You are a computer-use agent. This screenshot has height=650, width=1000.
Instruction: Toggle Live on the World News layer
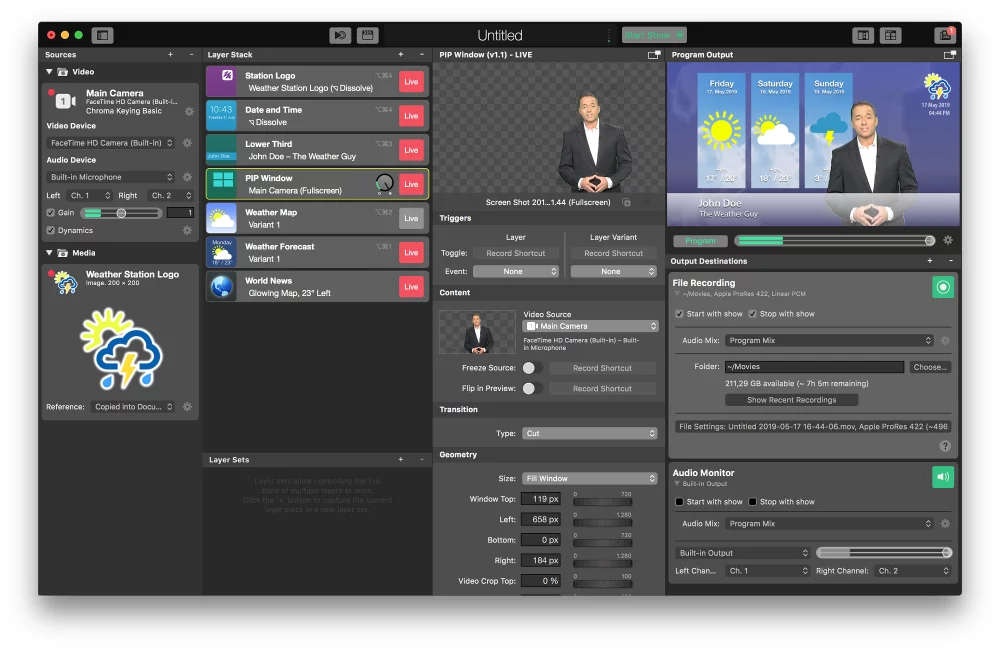411,286
